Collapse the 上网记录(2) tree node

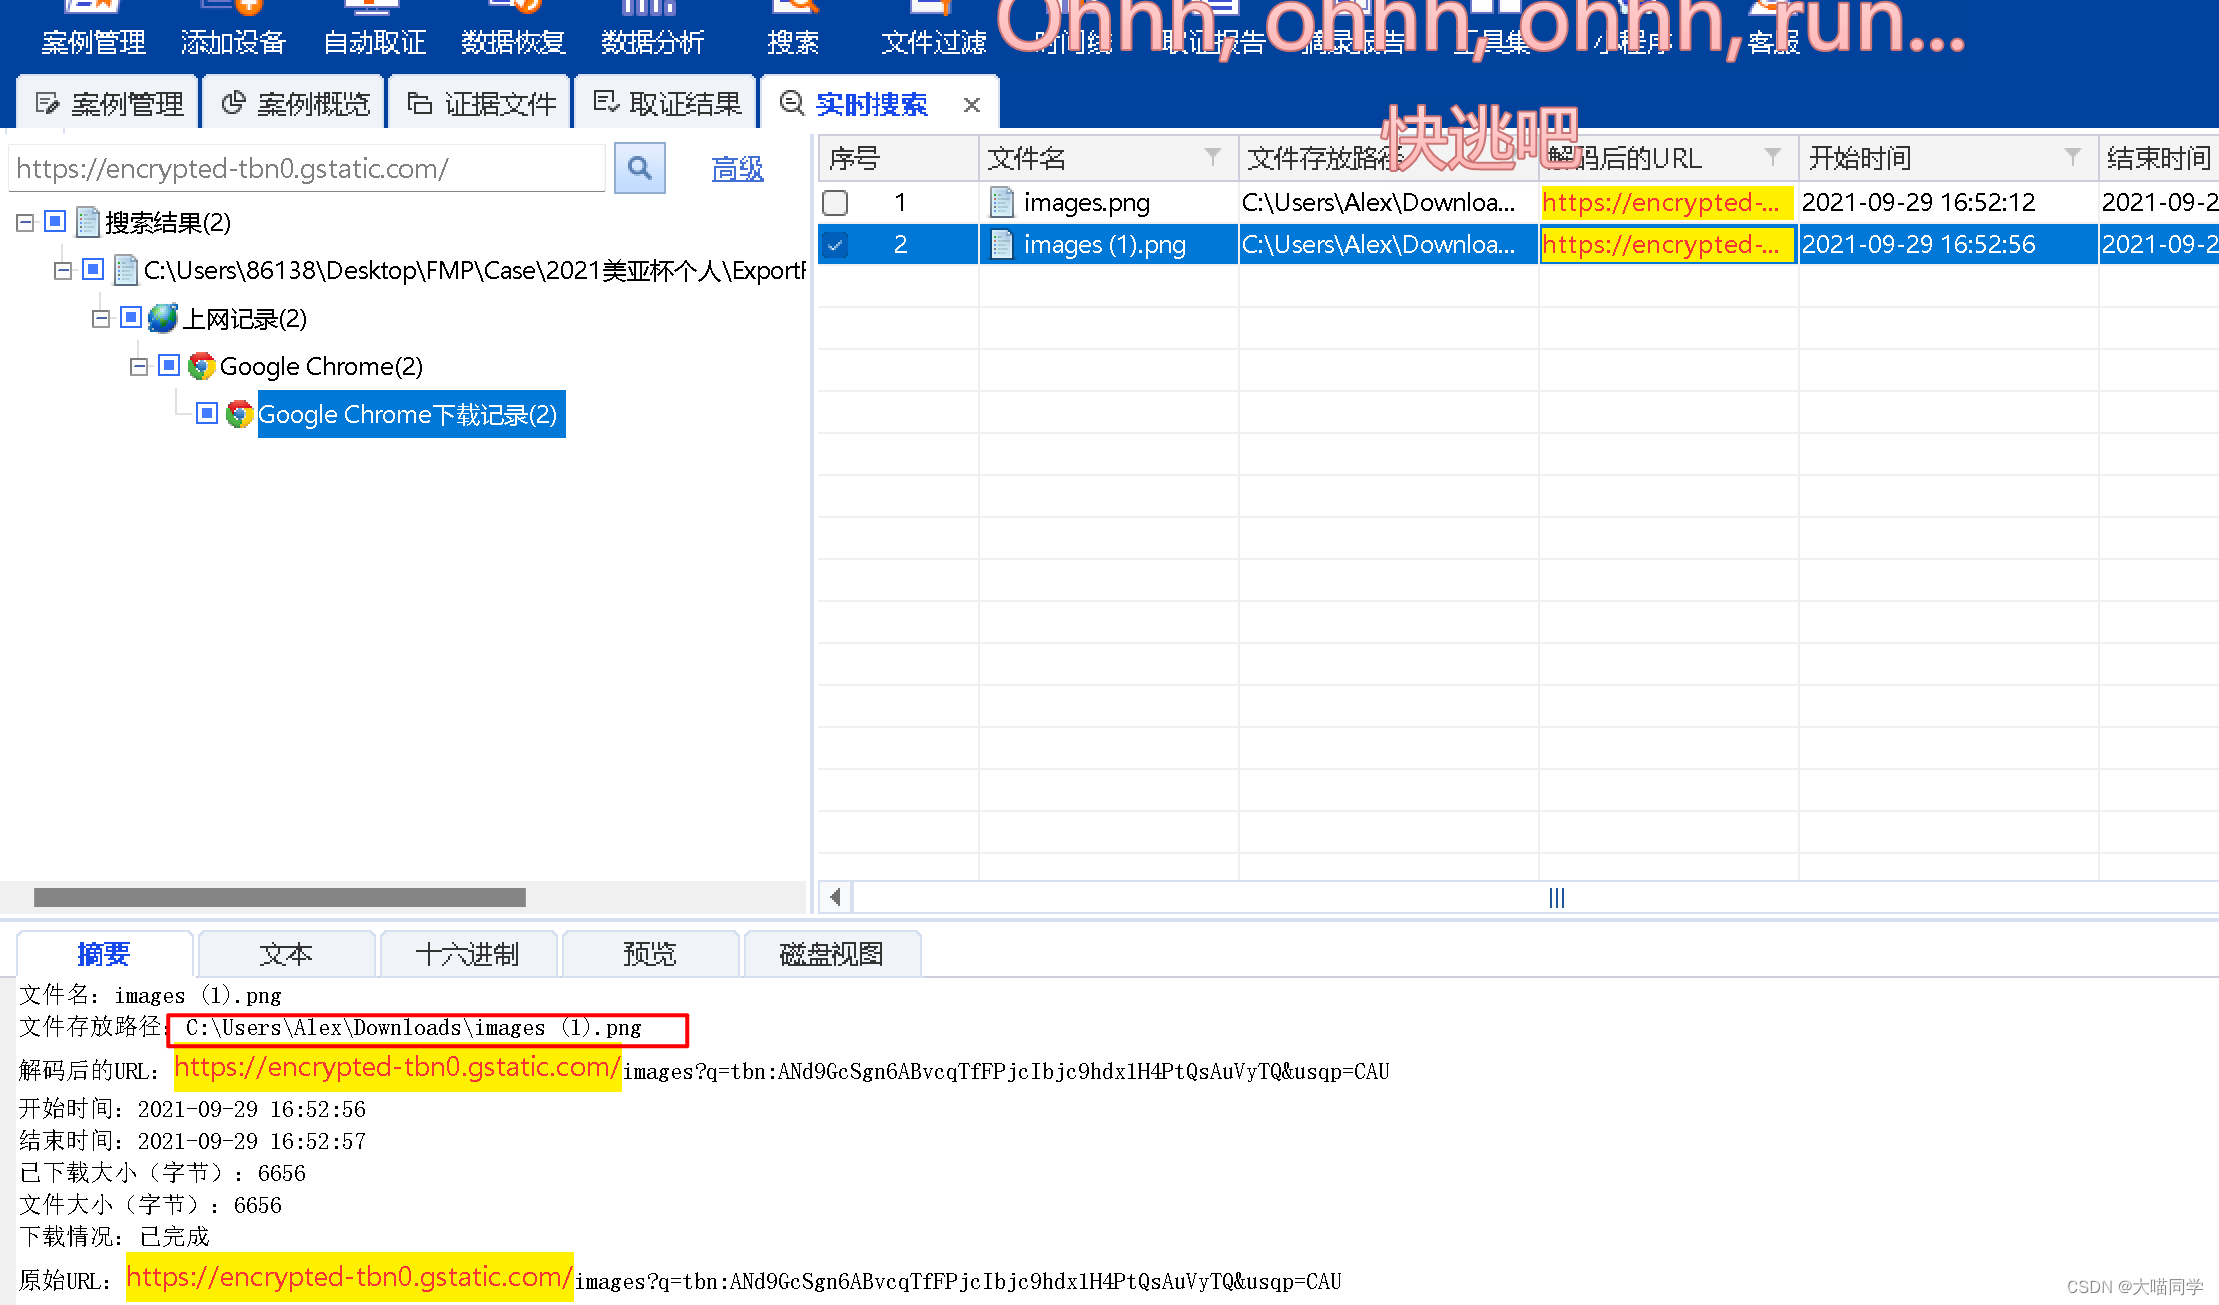pos(100,318)
